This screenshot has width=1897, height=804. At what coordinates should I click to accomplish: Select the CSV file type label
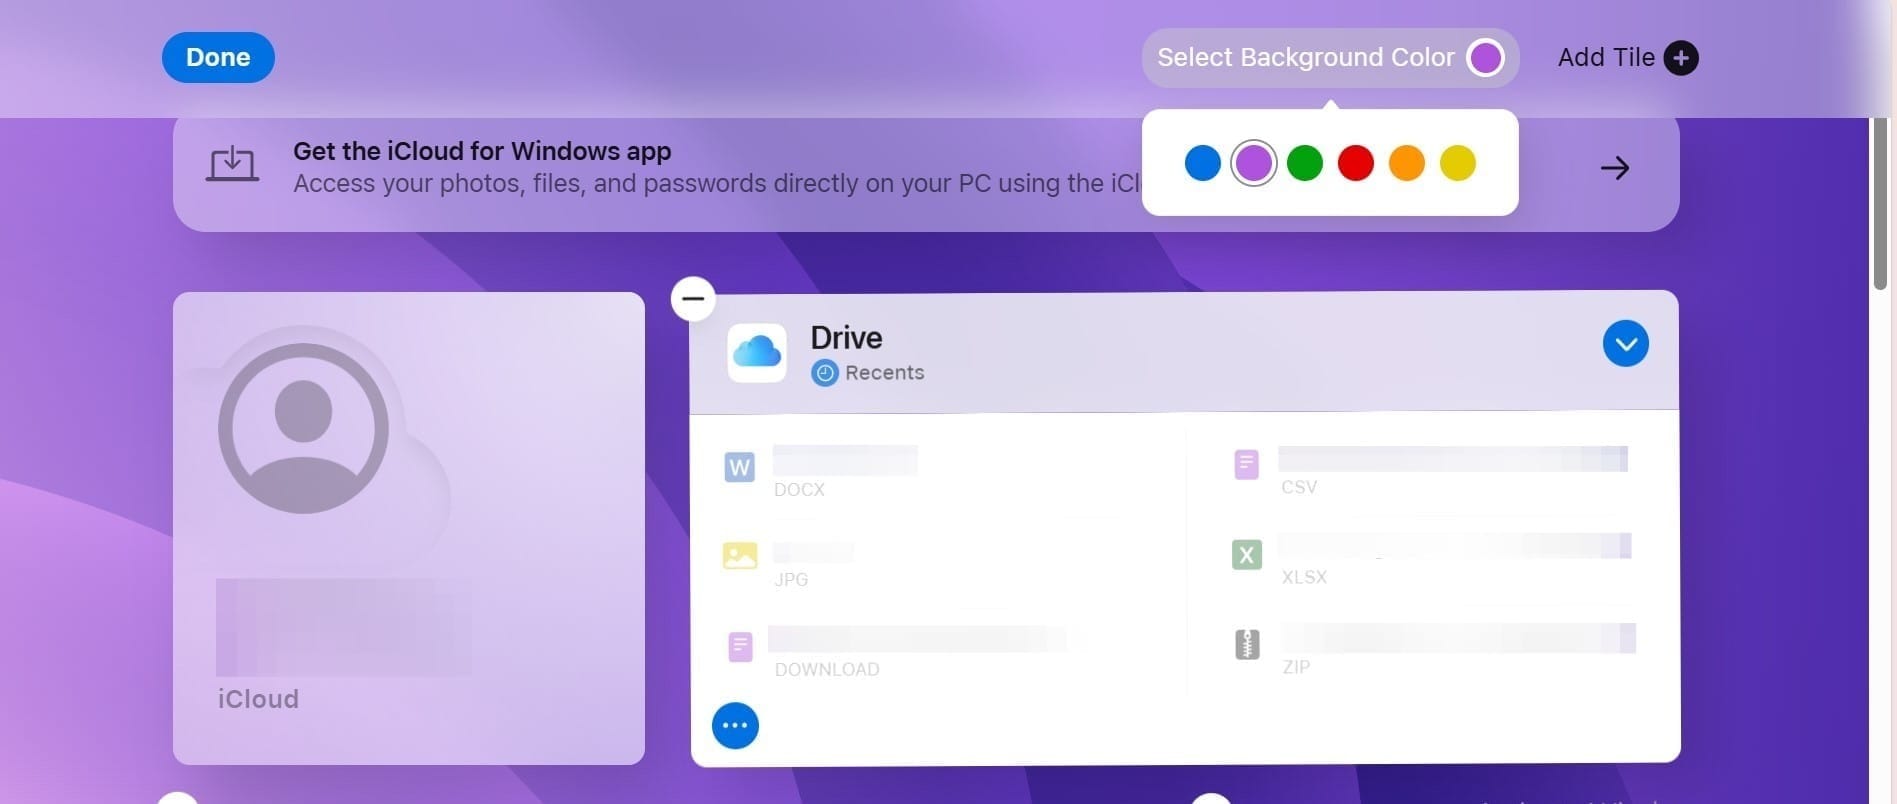click(1299, 487)
